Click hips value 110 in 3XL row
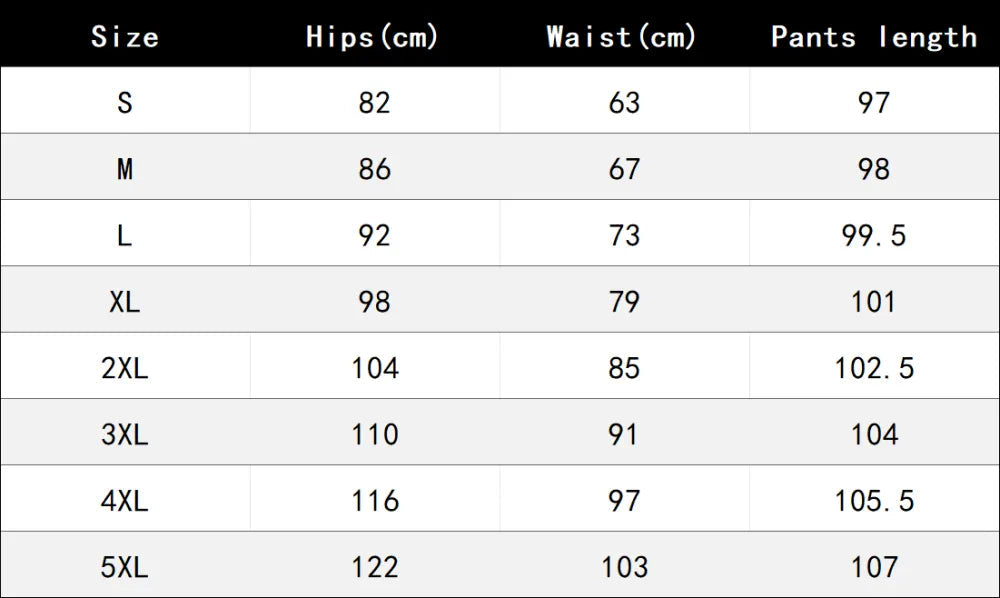Image resolution: width=1000 pixels, height=598 pixels. [375, 434]
